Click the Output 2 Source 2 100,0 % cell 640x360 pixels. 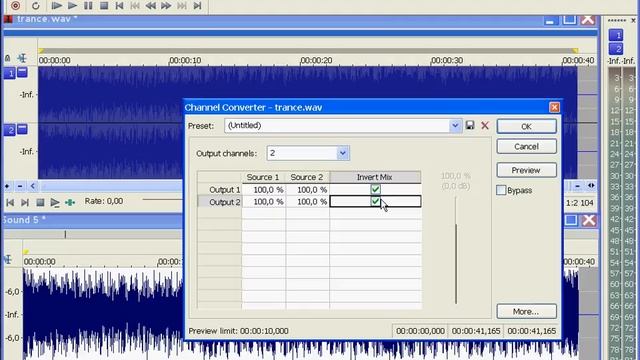pyautogui.click(x=307, y=202)
